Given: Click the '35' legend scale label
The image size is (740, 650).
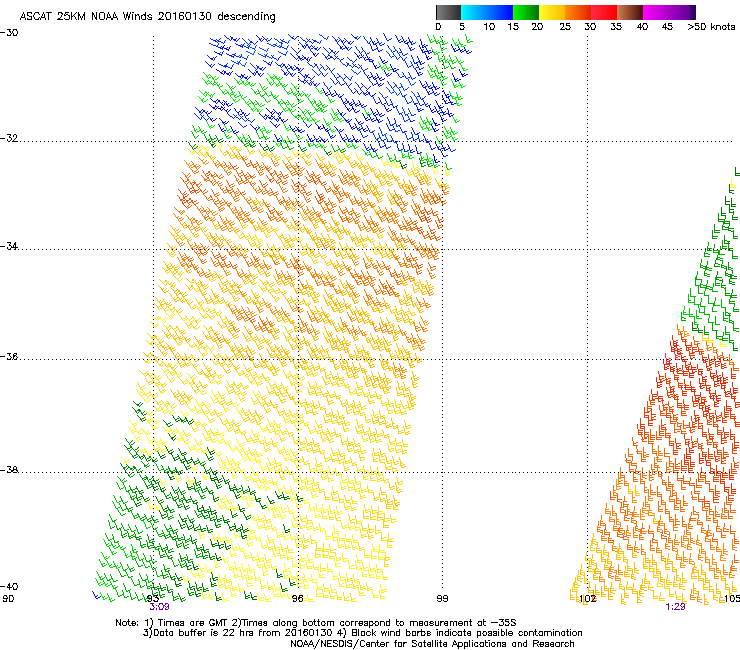Looking at the screenshot, I should tap(616, 27).
